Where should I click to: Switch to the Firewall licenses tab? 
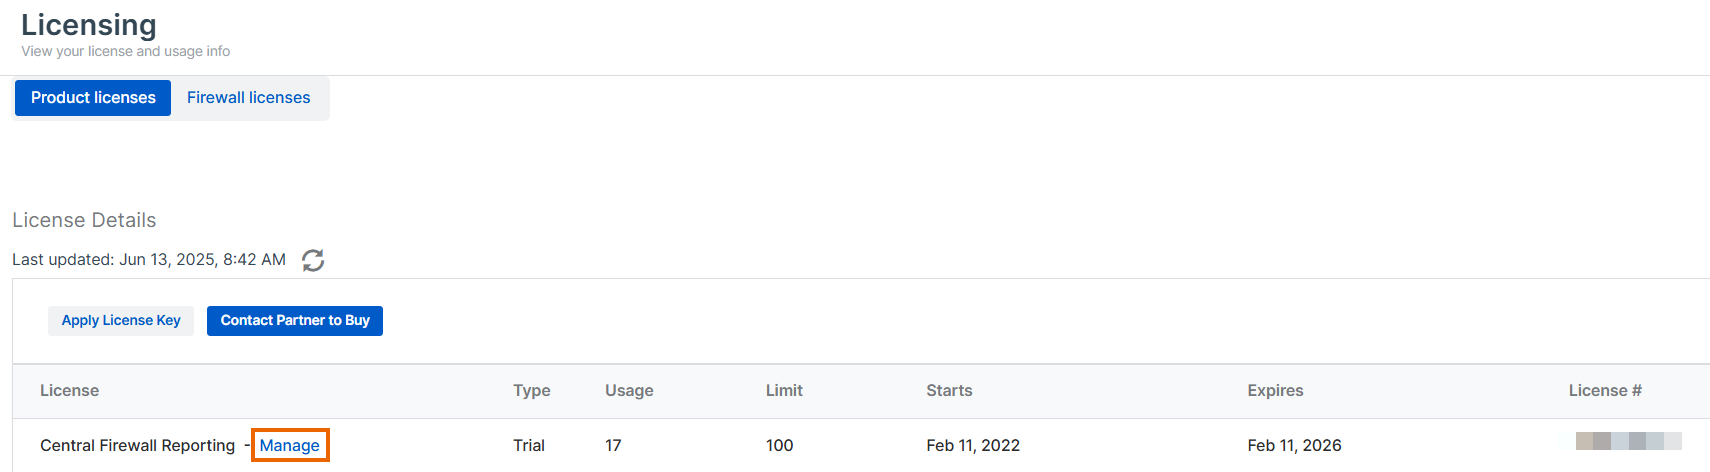coord(248,98)
